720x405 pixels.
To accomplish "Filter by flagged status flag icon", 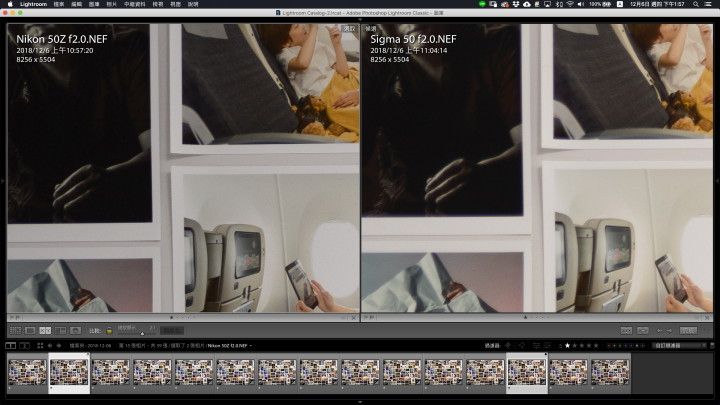I will tap(507, 345).
